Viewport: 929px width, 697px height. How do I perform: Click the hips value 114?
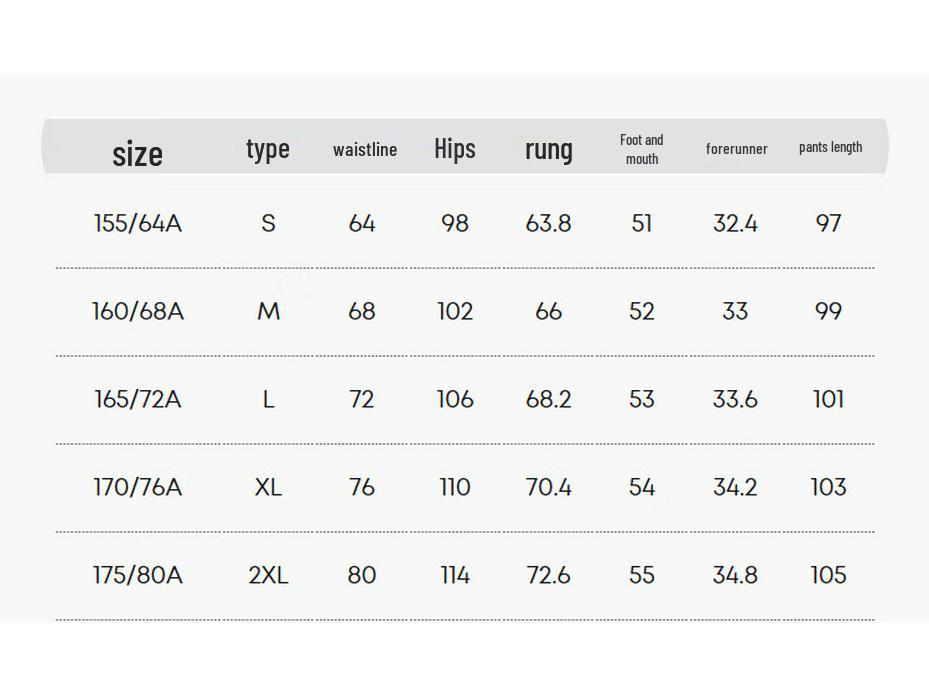pyautogui.click(x=455, y=575)
